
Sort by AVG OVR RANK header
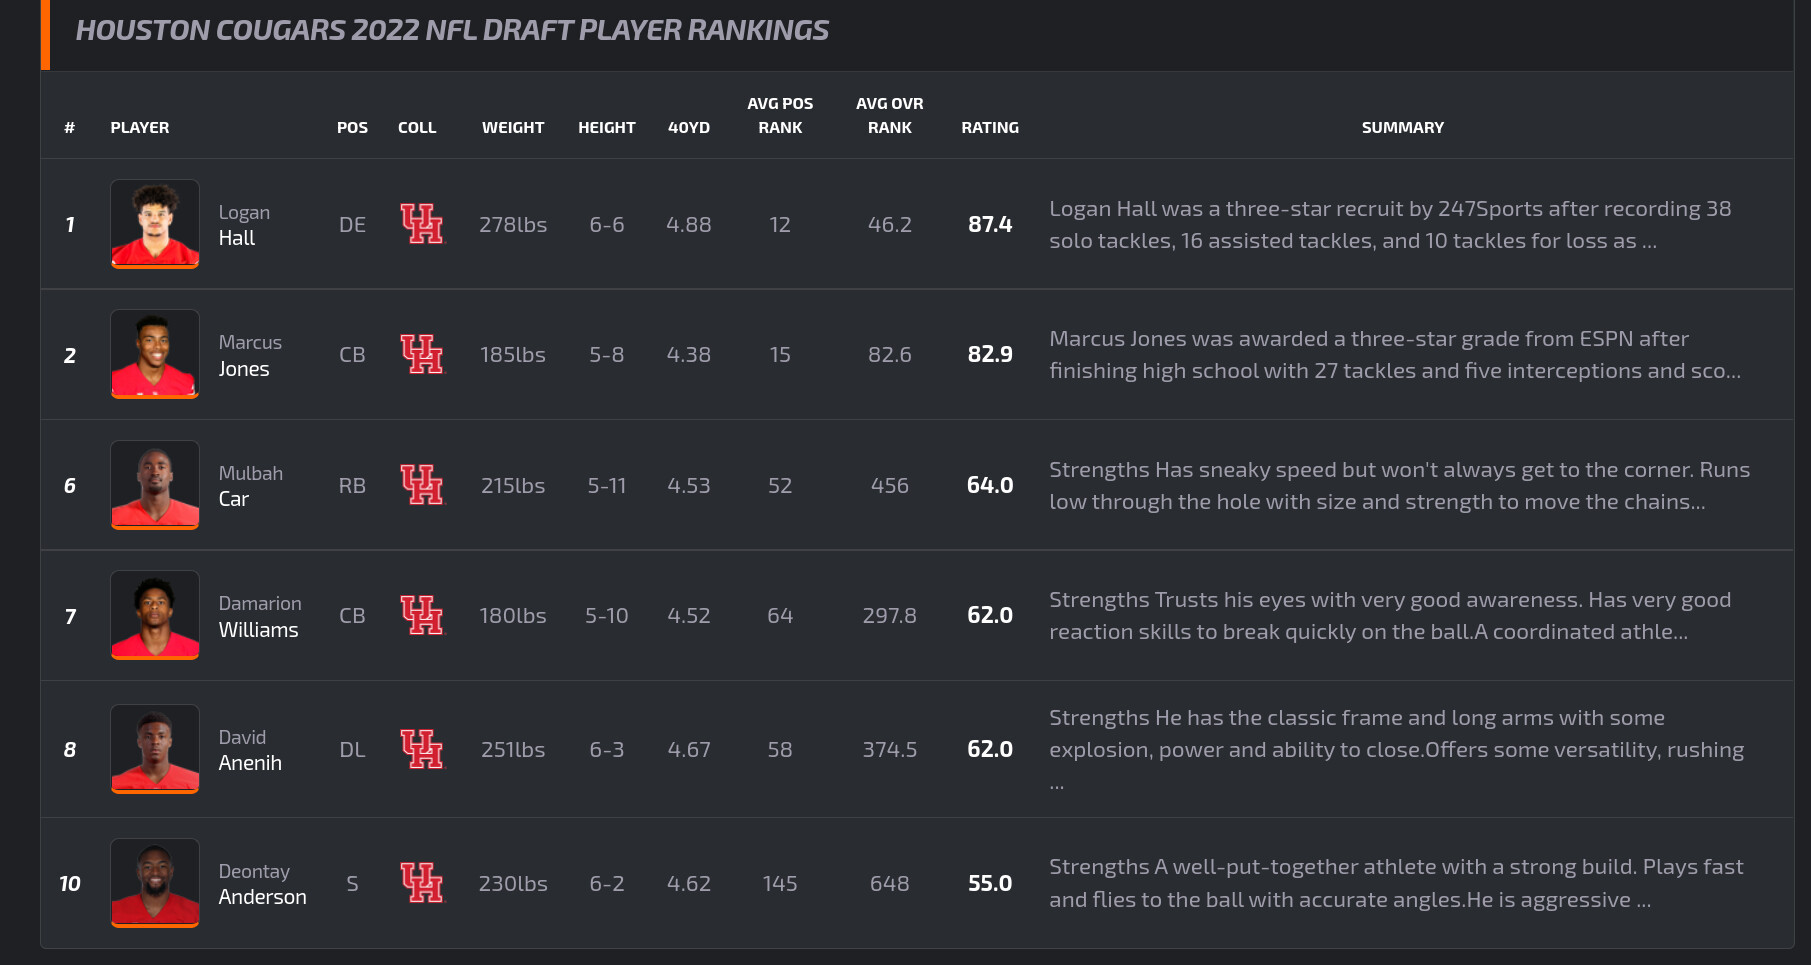(890, 115)
